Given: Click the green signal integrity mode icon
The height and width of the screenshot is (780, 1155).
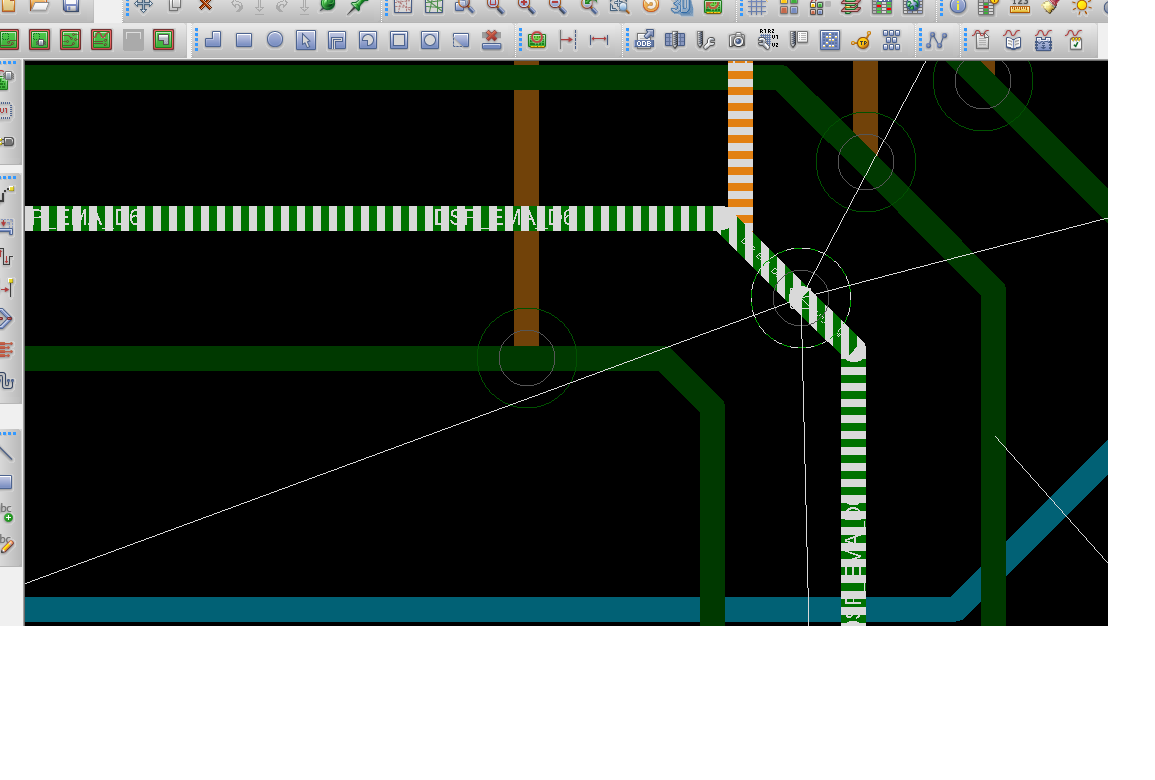Looking at the screenshot, I should point(102,40).
